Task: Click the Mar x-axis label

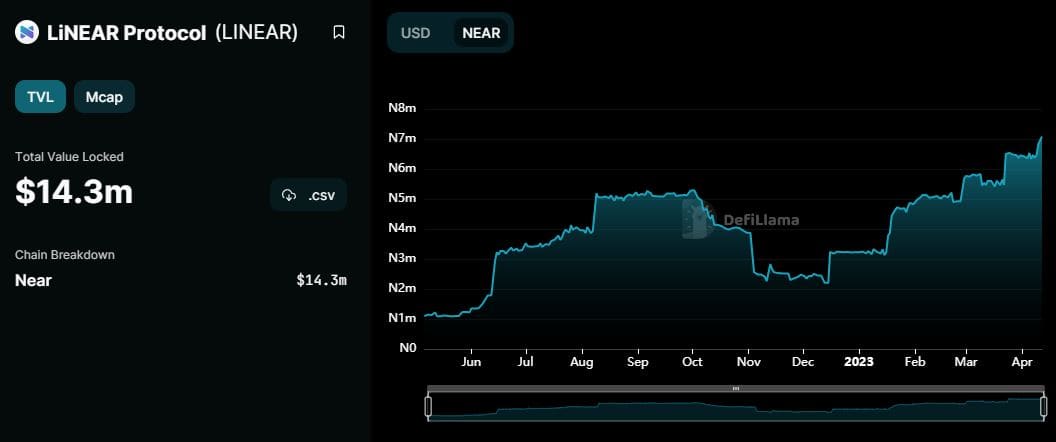Action: pos(967,362)
